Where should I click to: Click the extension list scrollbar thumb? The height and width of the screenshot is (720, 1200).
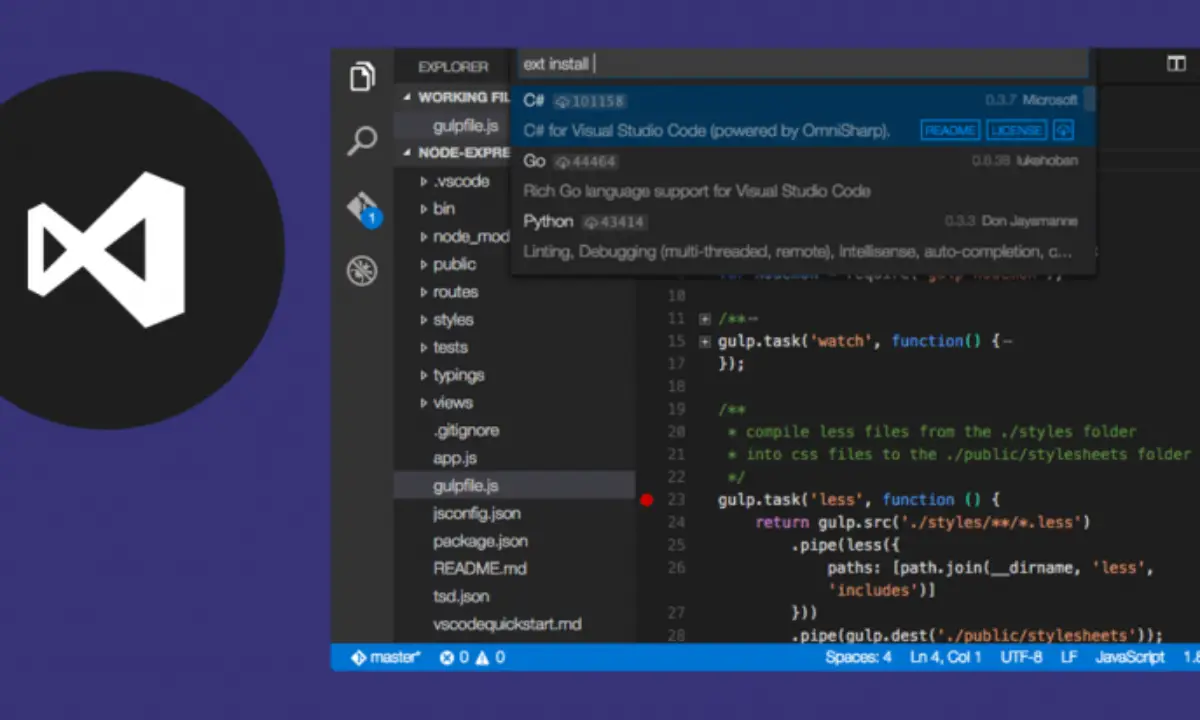[x=1090, y=98]
